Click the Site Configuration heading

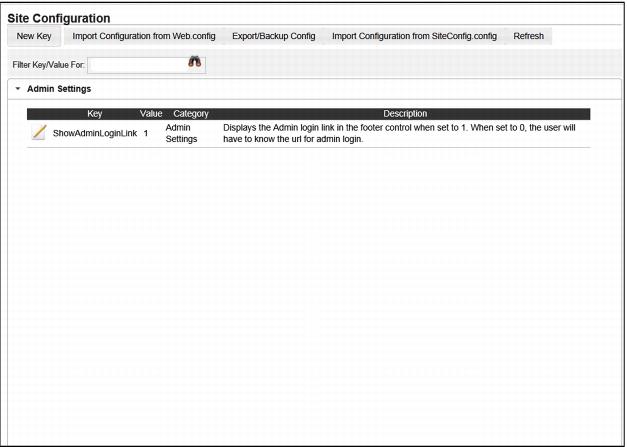tap(59, 18)
